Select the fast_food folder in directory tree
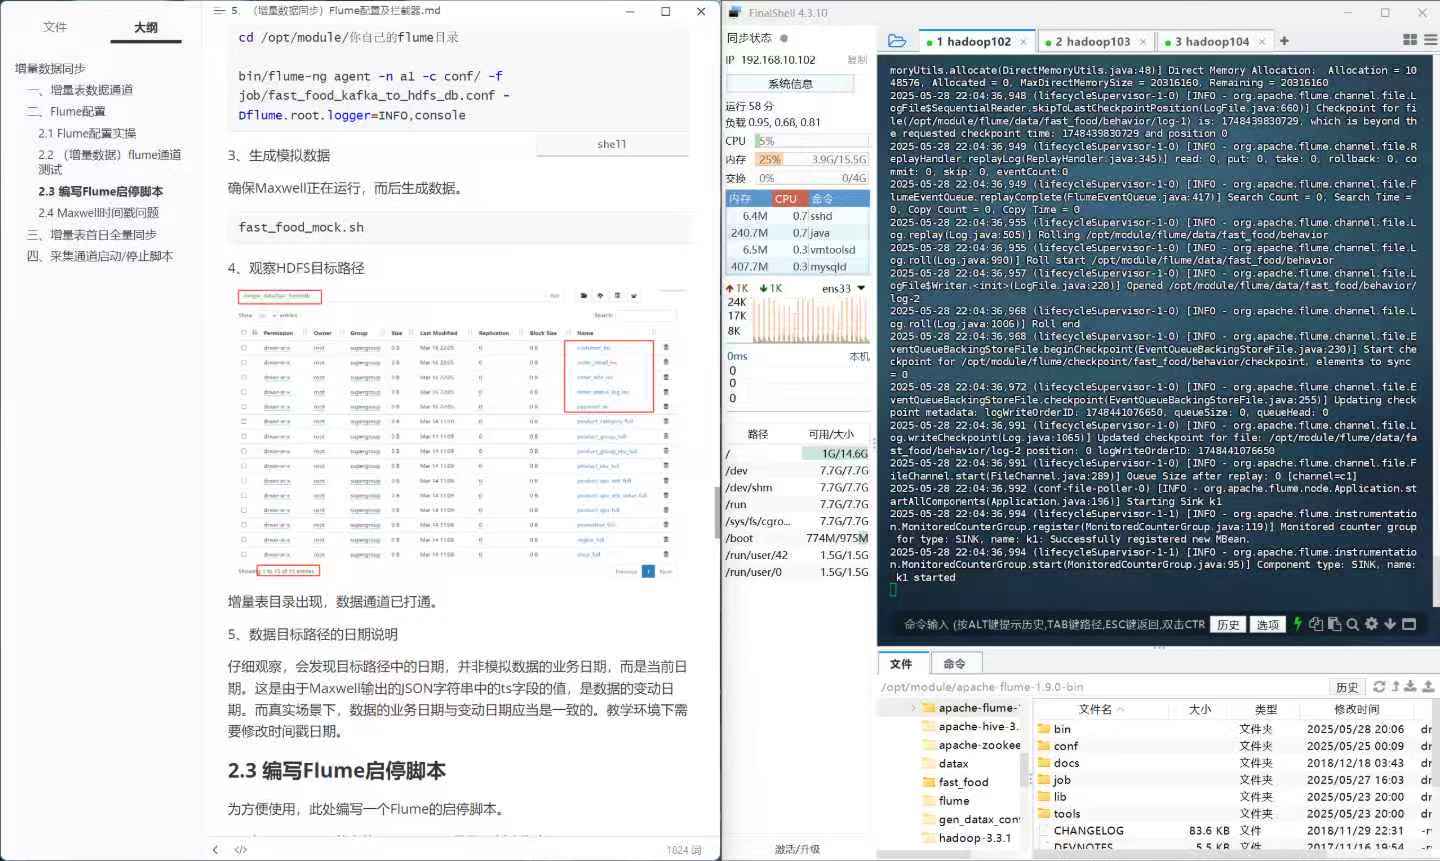Screen dimensions: 1440x861 (963, 782)
